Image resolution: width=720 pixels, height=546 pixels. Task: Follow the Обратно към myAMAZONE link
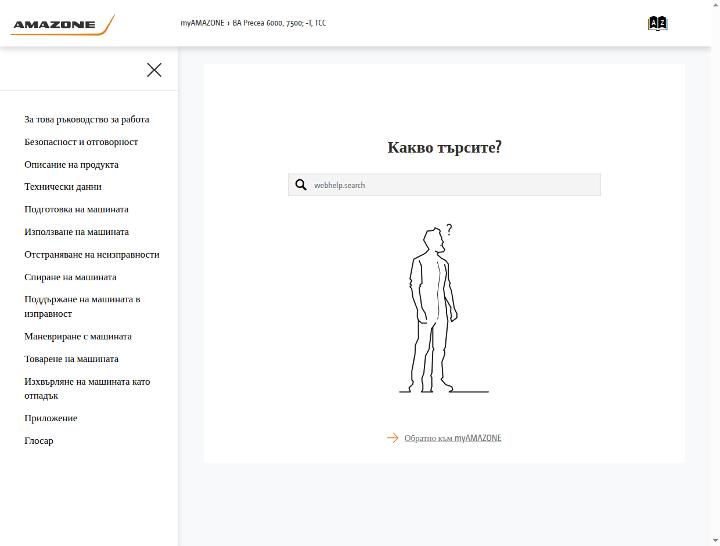[453, 438]
